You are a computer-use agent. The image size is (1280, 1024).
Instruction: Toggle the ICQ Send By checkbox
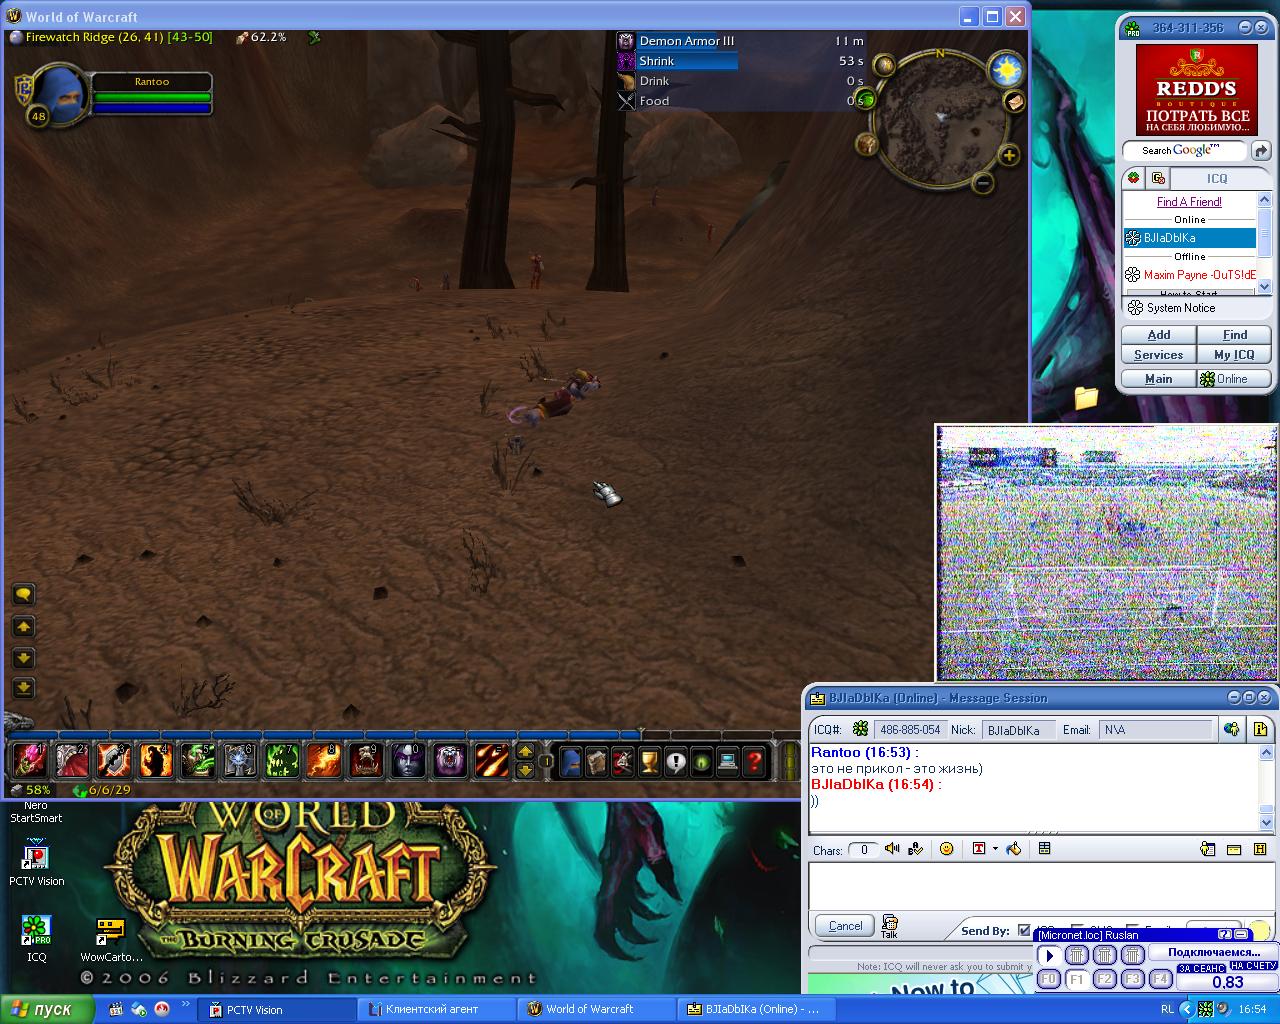click(1023, 930)
